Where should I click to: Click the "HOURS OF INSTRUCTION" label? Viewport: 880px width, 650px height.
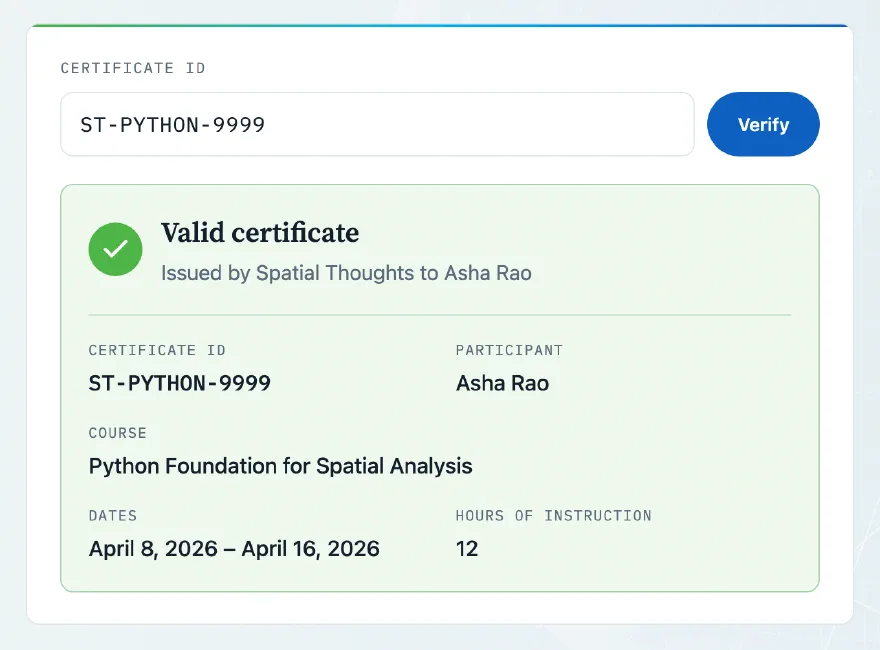coord(553,515)
